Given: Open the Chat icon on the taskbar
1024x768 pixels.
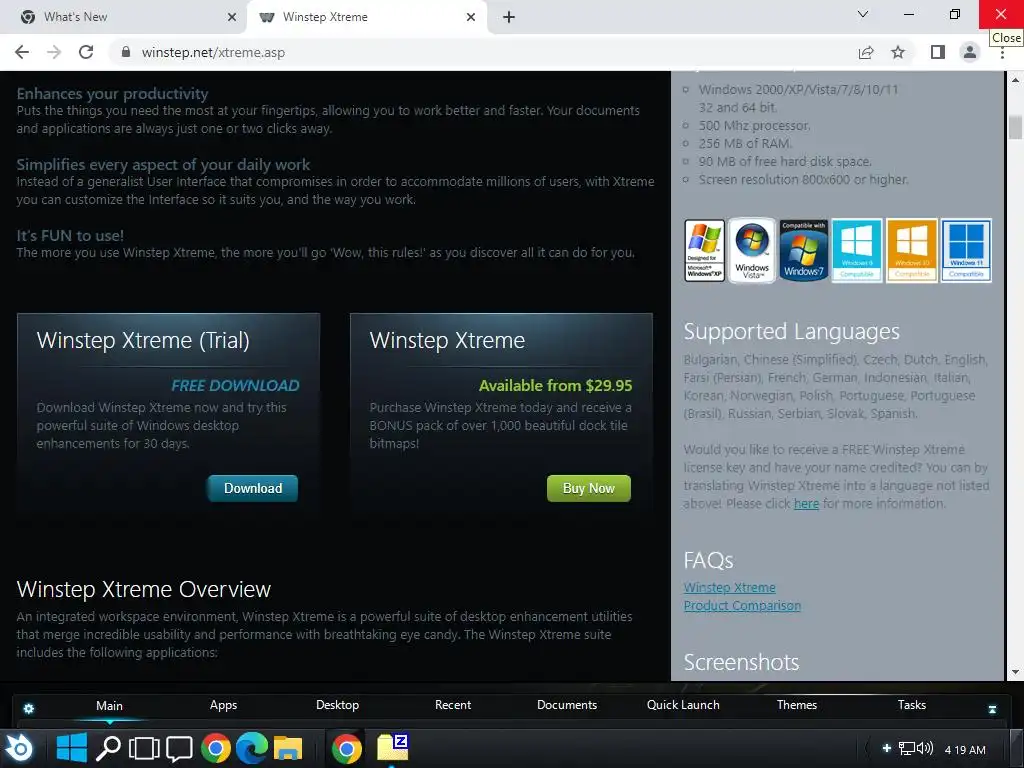Looking at the screenshot, I should tap(179, 748).
